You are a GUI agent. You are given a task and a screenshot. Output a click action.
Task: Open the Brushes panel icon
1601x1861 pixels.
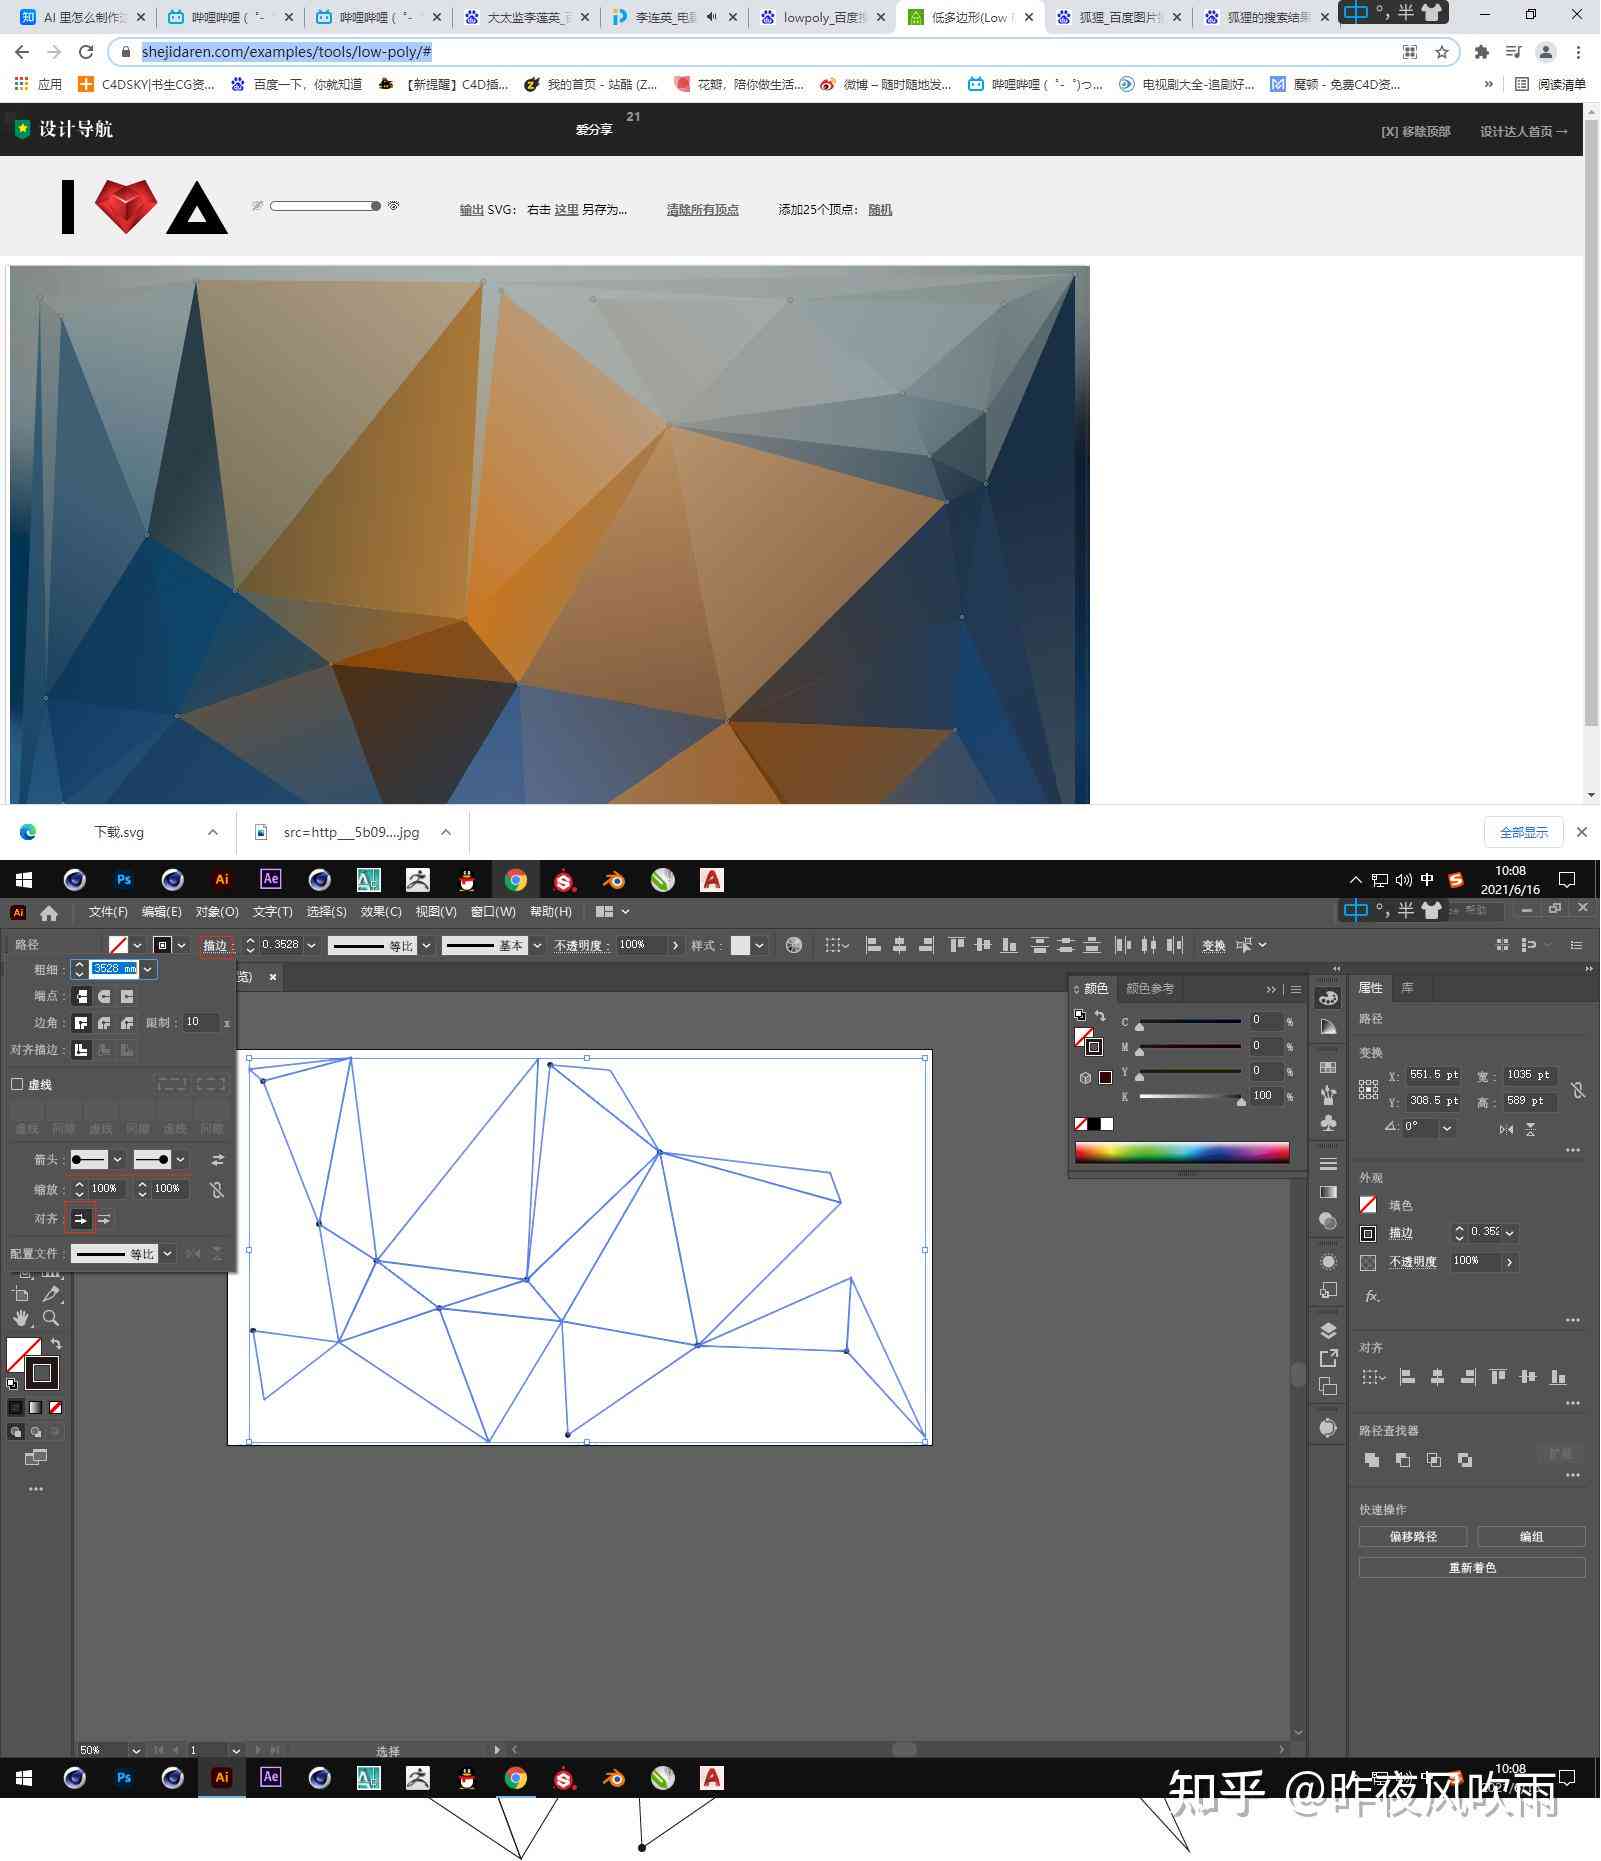click(1328, 1095)
